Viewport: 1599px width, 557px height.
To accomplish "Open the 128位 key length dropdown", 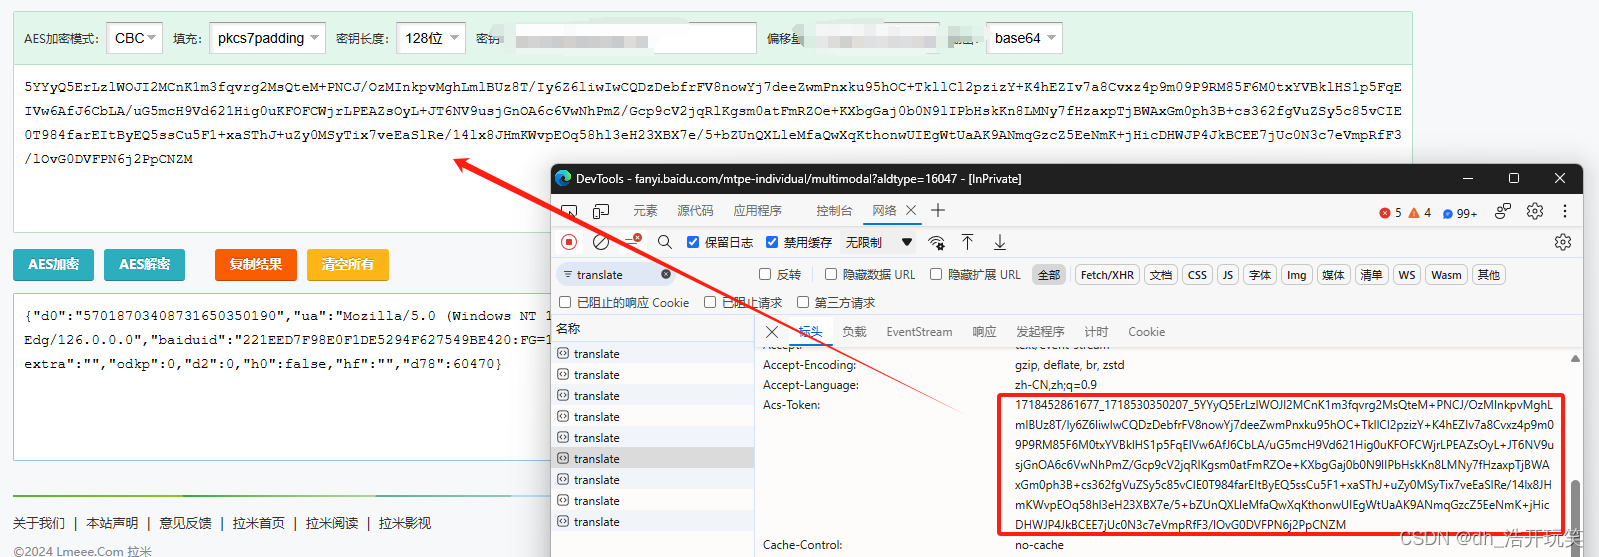I will pos(431,38).
